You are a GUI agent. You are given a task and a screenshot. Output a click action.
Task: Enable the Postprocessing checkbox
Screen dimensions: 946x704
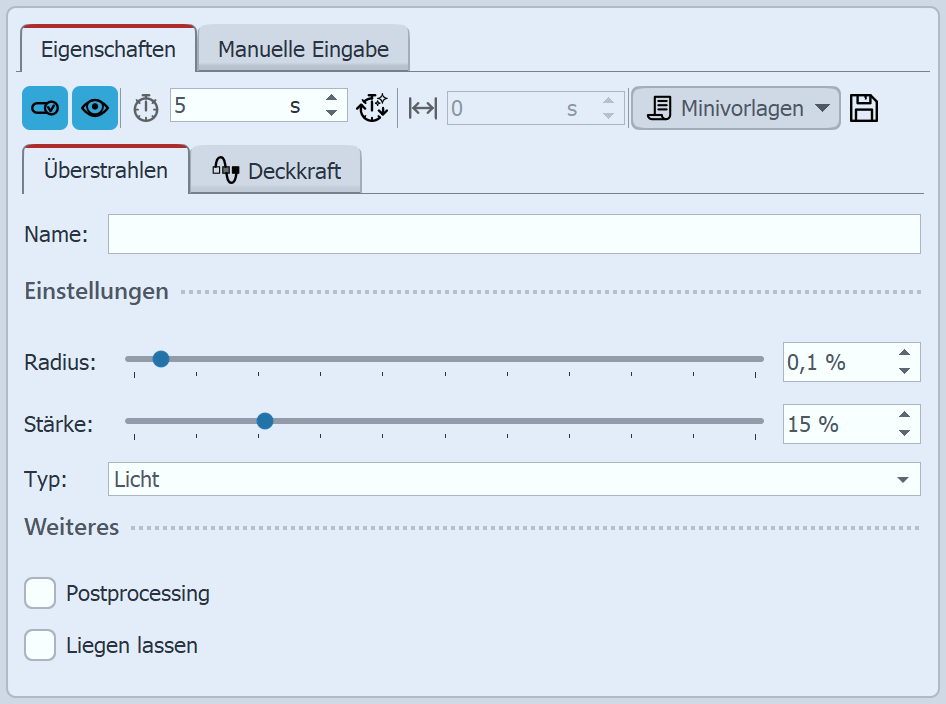pyautogui.click(x=40, y=593)
